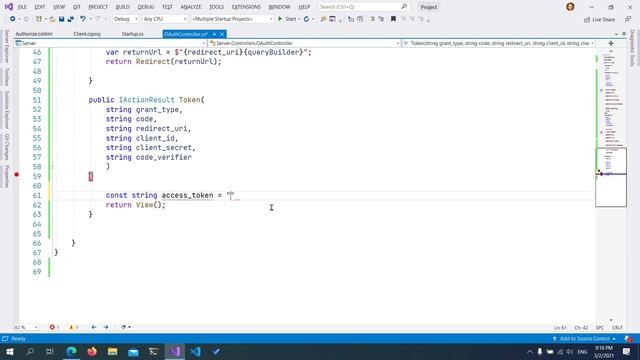Viewport: 640px width, 360px height.
Task: Open the Token member navigation dropdown
Action: coord(499,43)
